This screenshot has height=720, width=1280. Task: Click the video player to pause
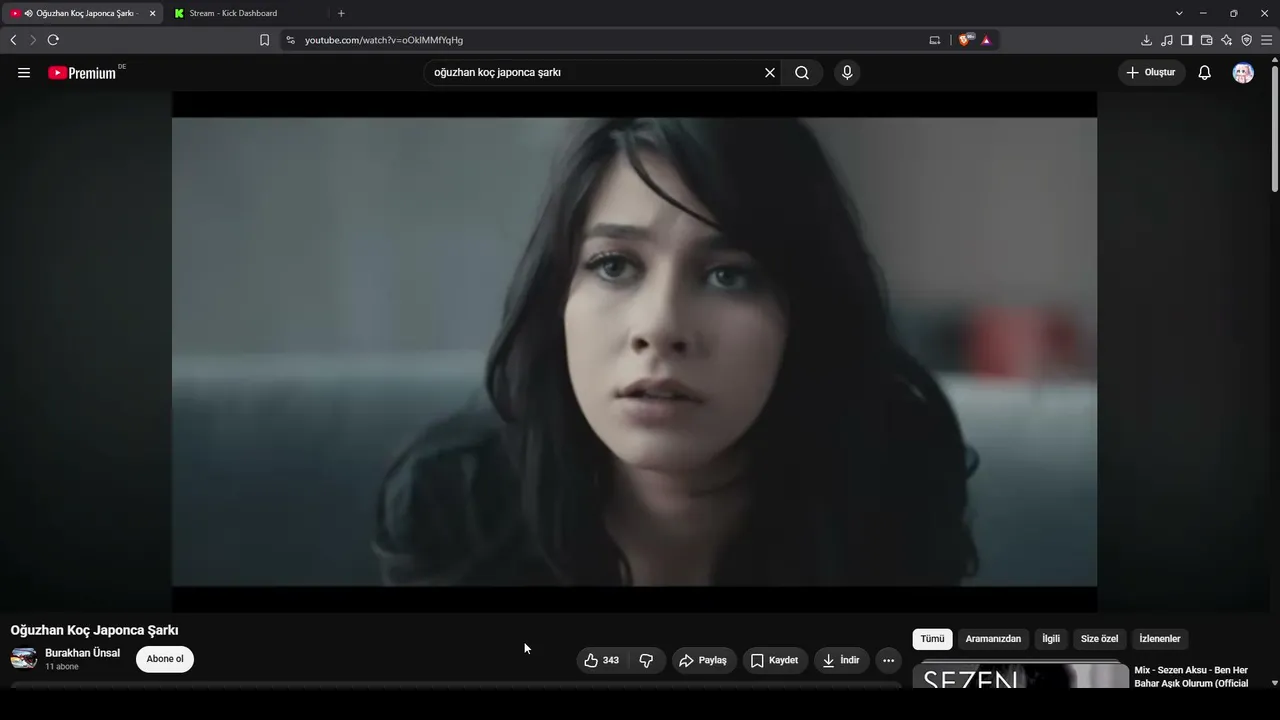[x=634, y=352]
